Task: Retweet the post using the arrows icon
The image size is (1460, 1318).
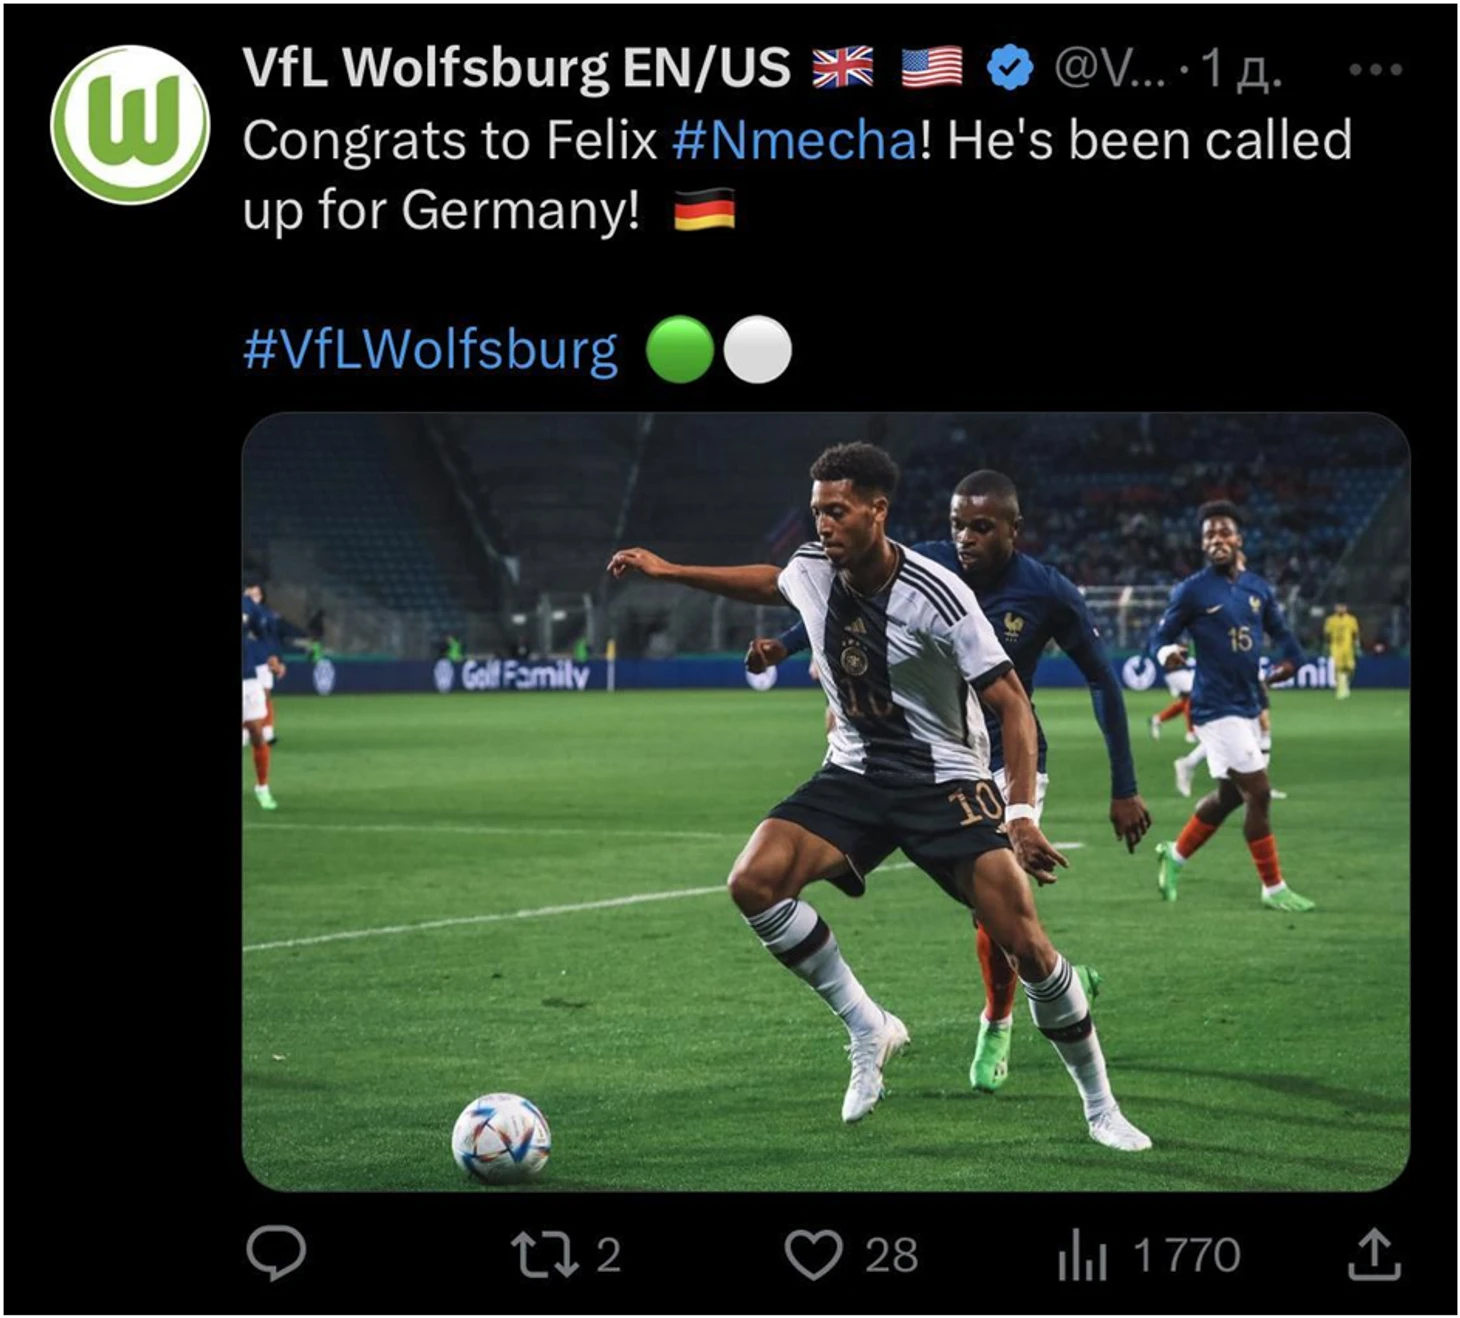Action: (545, 1255)
